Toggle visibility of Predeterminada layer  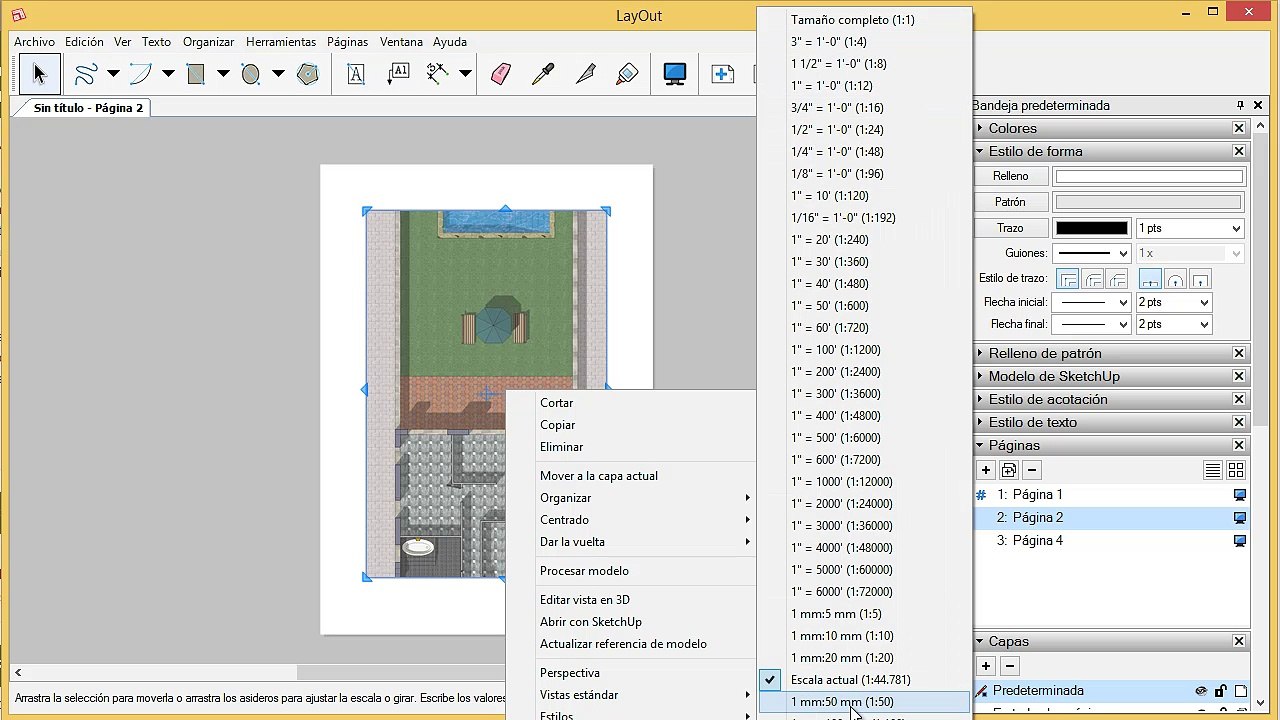click(1201, 691)
